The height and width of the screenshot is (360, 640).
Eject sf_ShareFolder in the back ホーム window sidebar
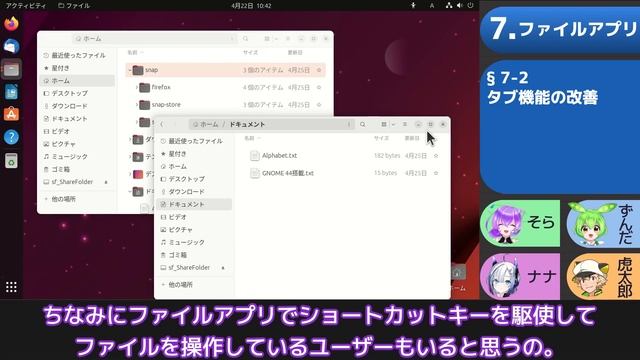(x=106, y=182)
